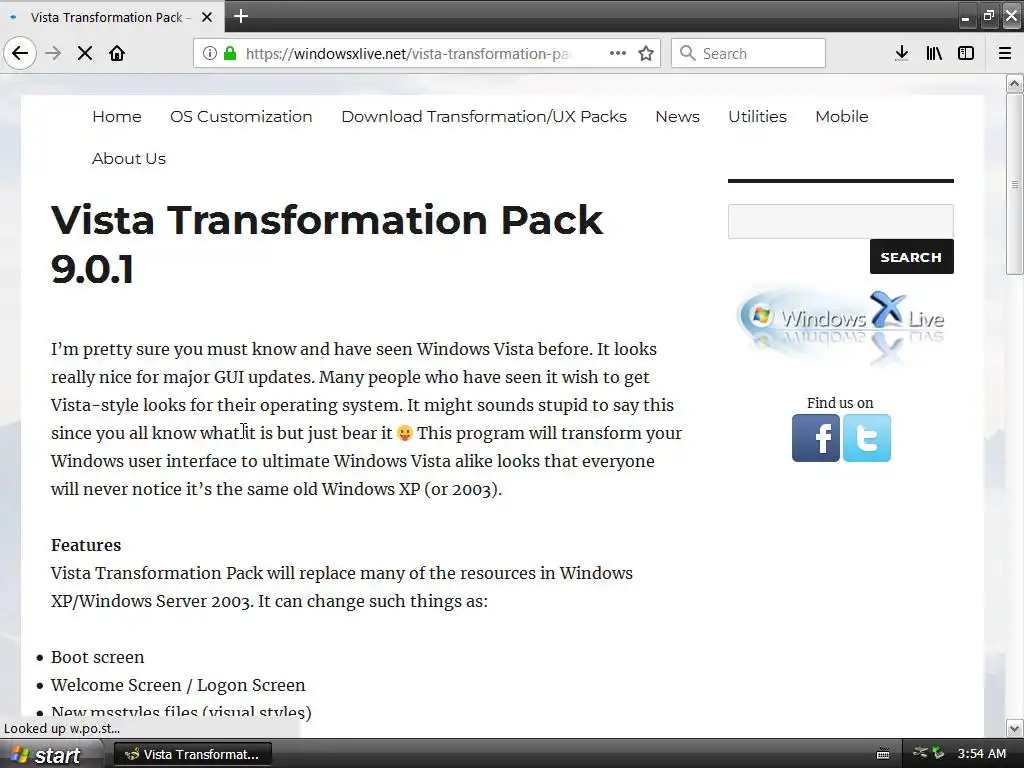Click the vertical scrollbar thumb
The width and height of the screenshot is (1024, 768).
click(x=1014, y=184)
